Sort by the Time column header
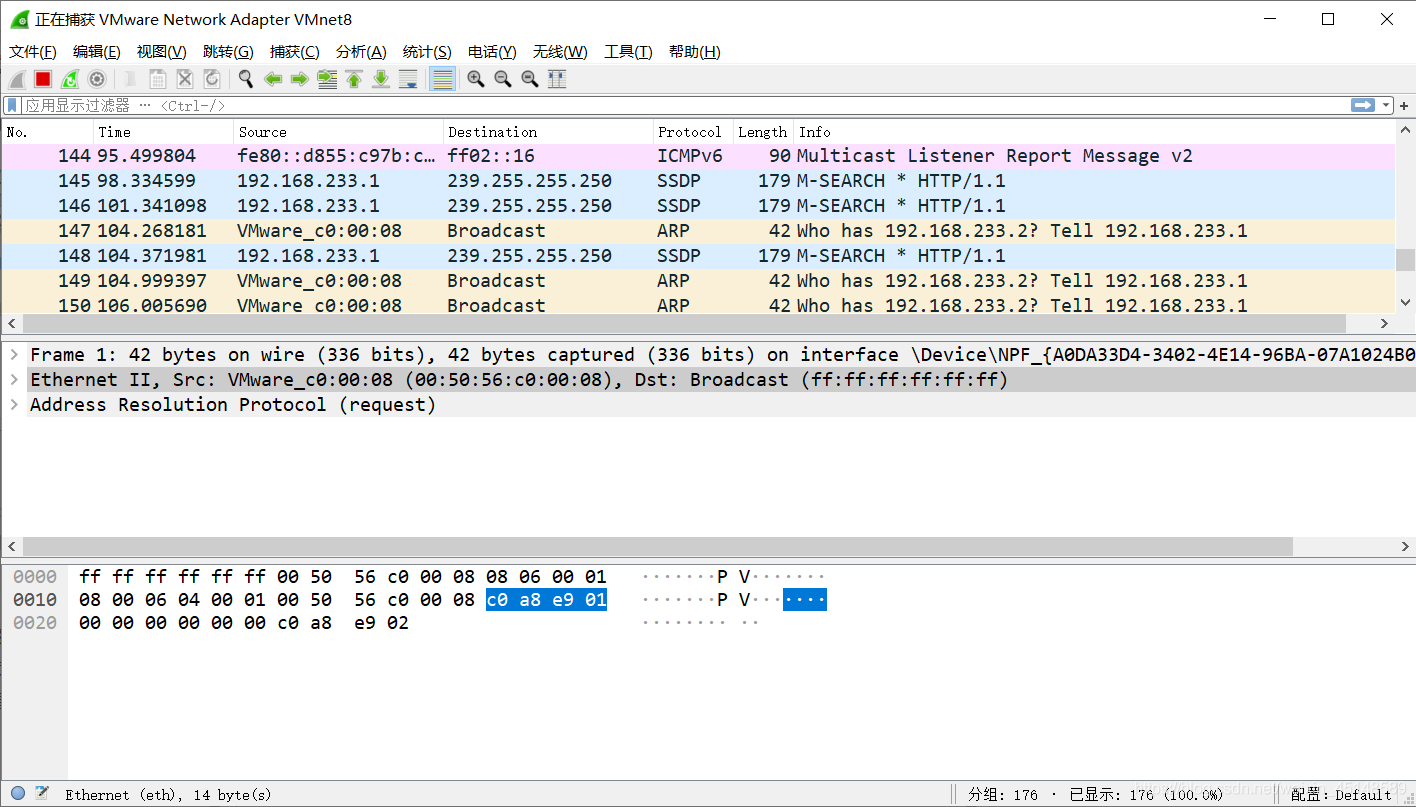This screenshot has width=1416, height=807. tap(164, 132)
